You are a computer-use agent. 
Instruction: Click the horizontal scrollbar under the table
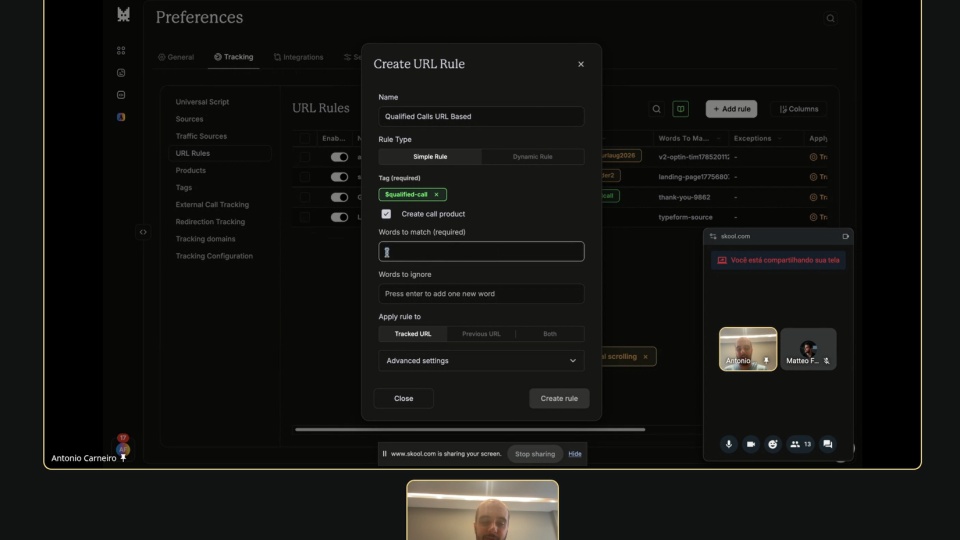point(470,430)
